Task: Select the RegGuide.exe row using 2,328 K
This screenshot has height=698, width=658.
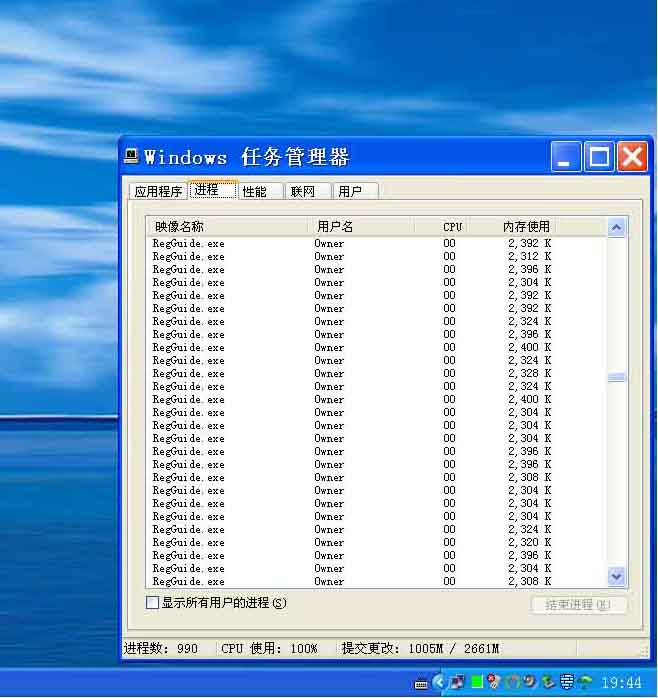Action: [x=376, y=373]
